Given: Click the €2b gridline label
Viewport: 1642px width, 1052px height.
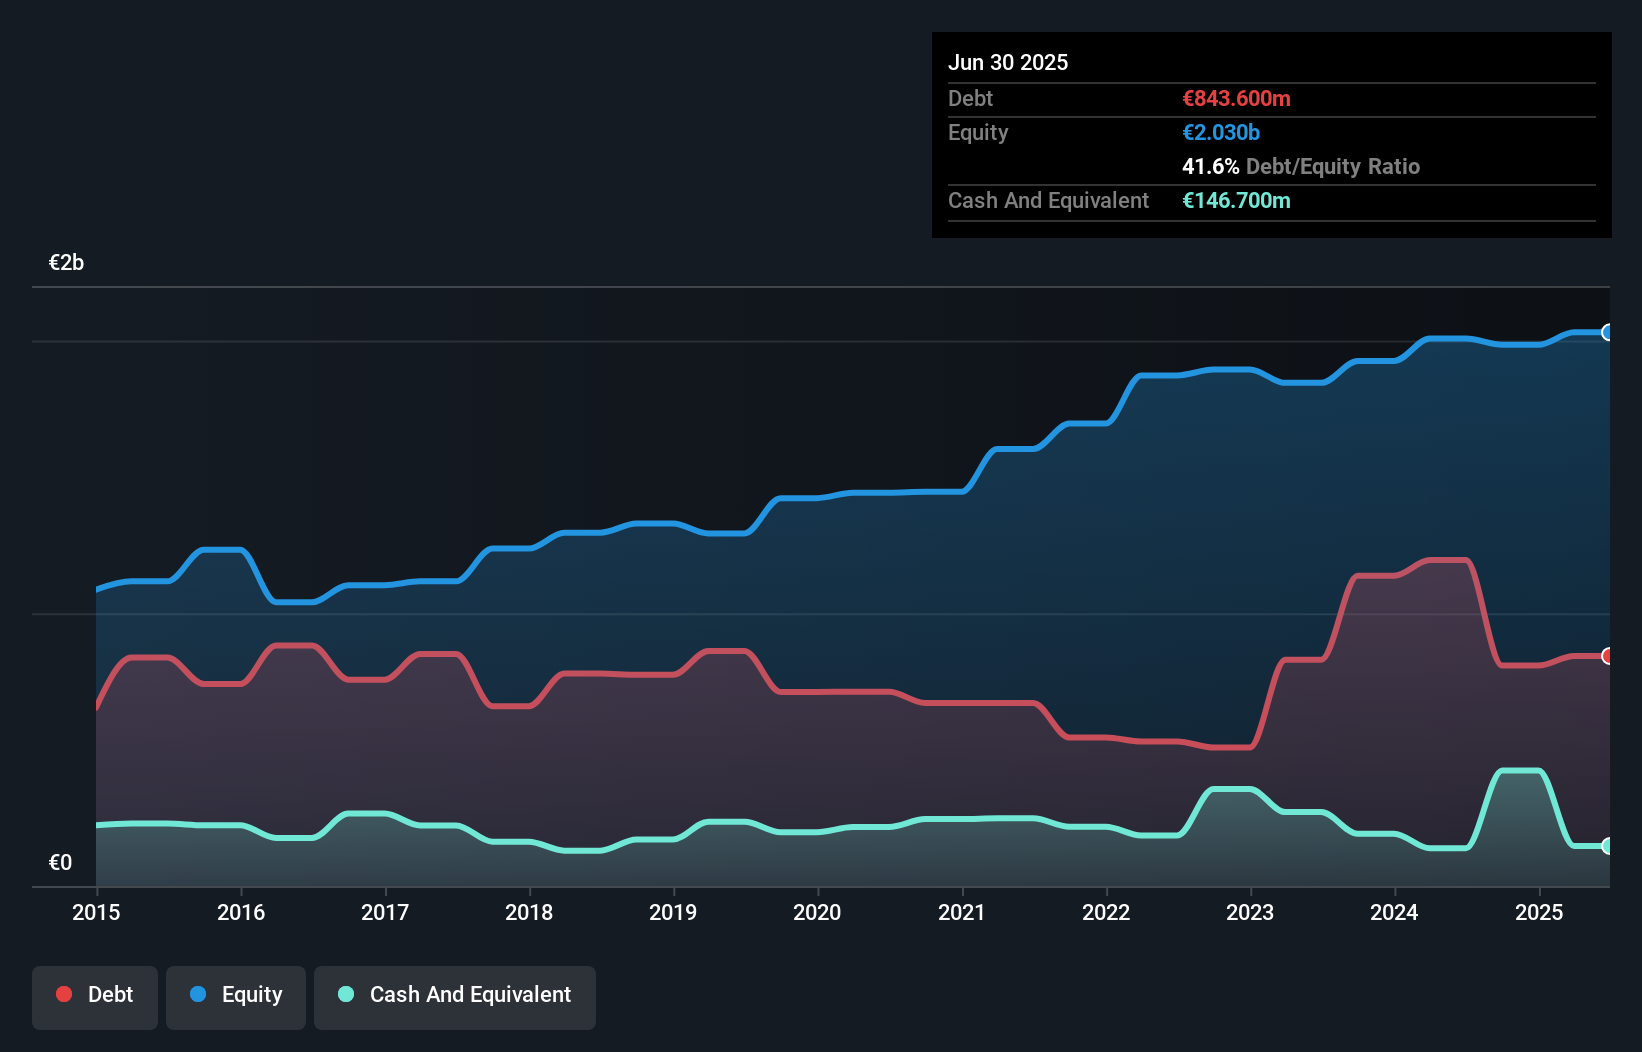Looking at the screenshot, I should [x=66, y=262].
